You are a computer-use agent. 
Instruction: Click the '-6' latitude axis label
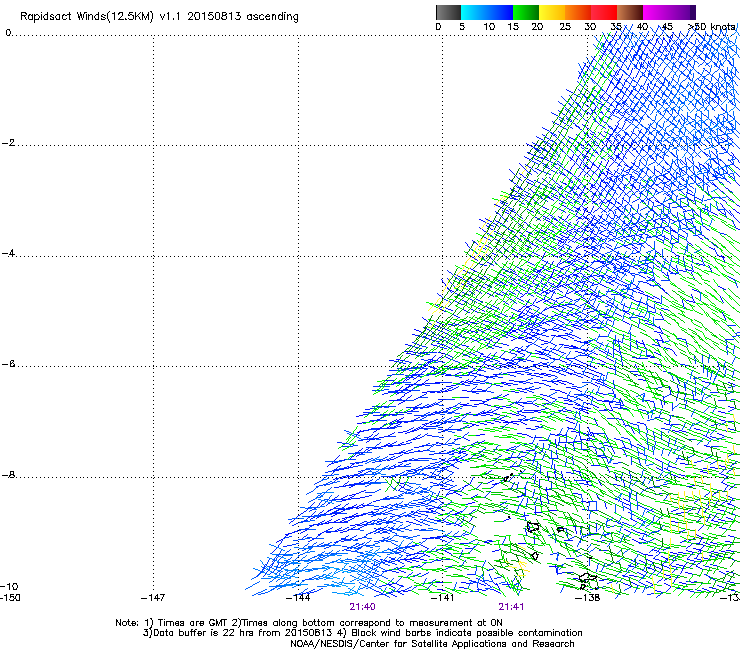[8, 364]
